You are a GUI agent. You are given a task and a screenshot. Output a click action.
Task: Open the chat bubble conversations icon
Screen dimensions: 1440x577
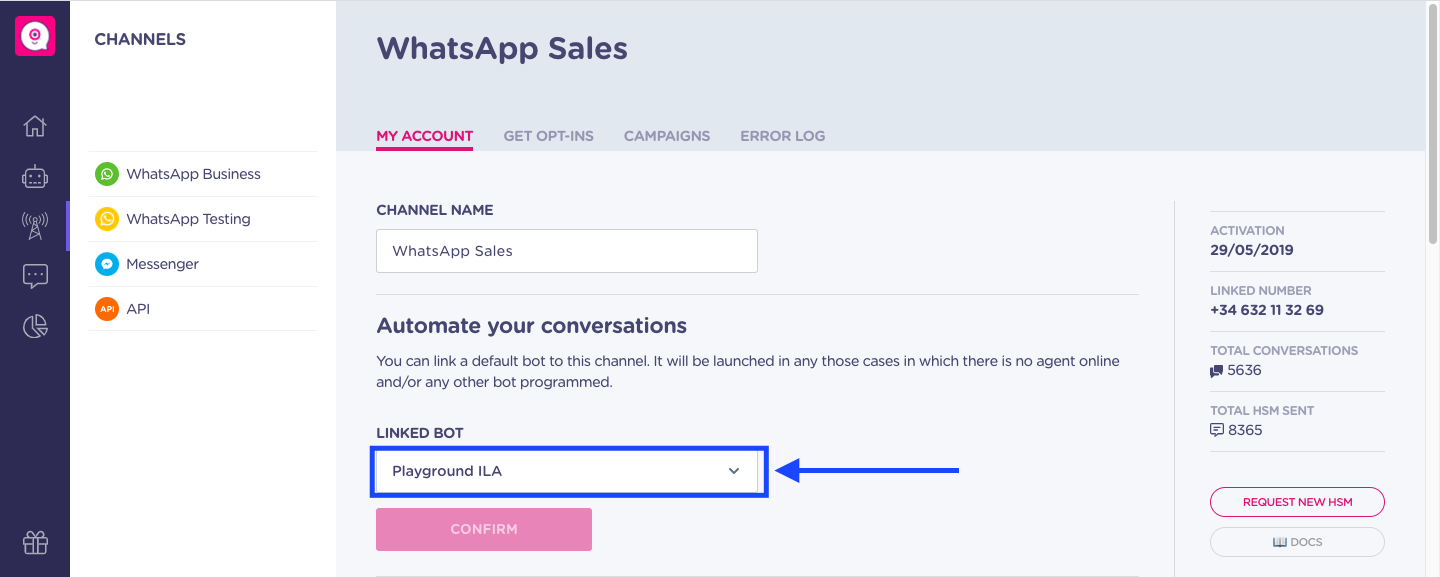(x=35, y=276)
